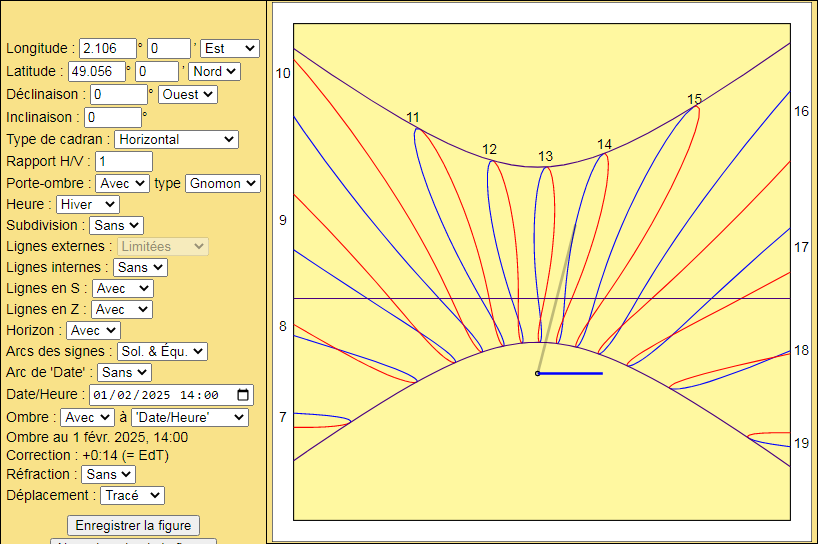Click the Déclinaison degrees field
Image resolution: width=818 pixels, height=544 pixels.
coord(119,94)
